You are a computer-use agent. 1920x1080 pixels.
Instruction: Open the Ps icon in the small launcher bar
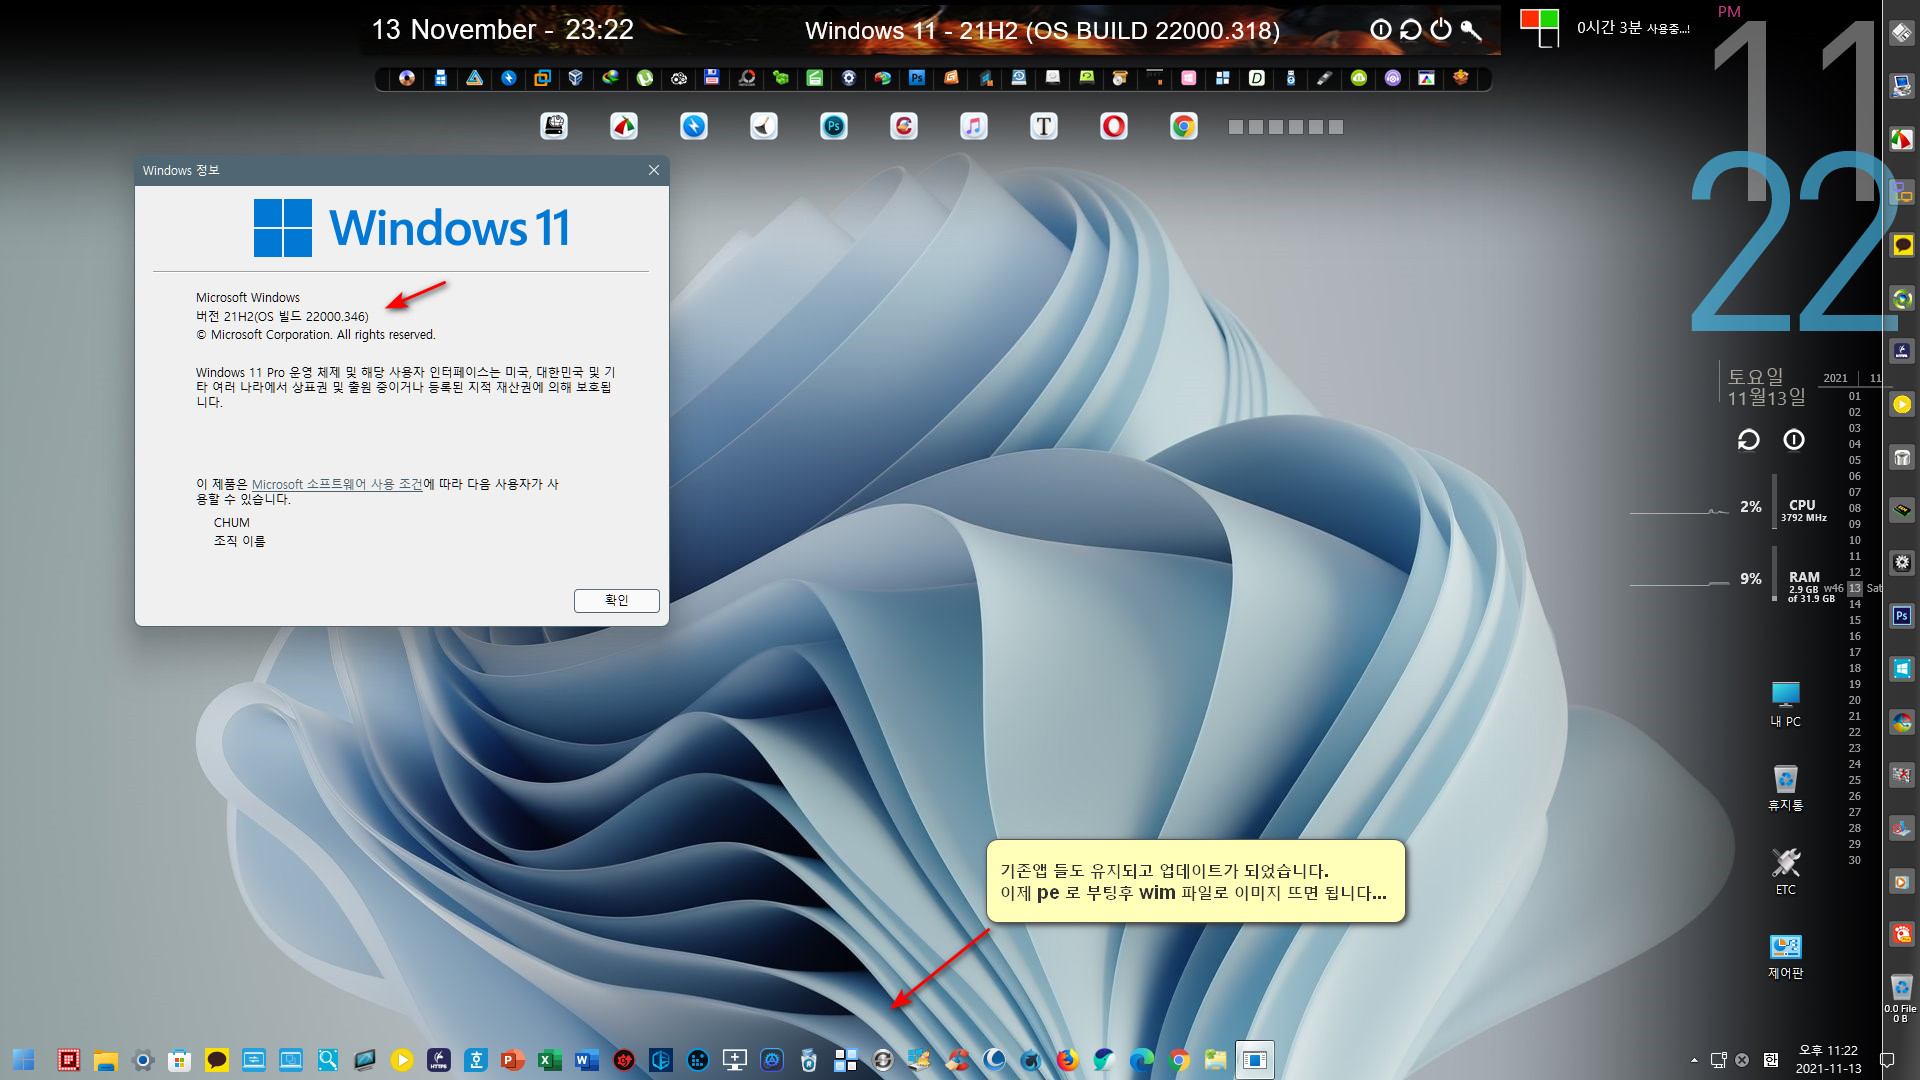[x=917, y=78]
